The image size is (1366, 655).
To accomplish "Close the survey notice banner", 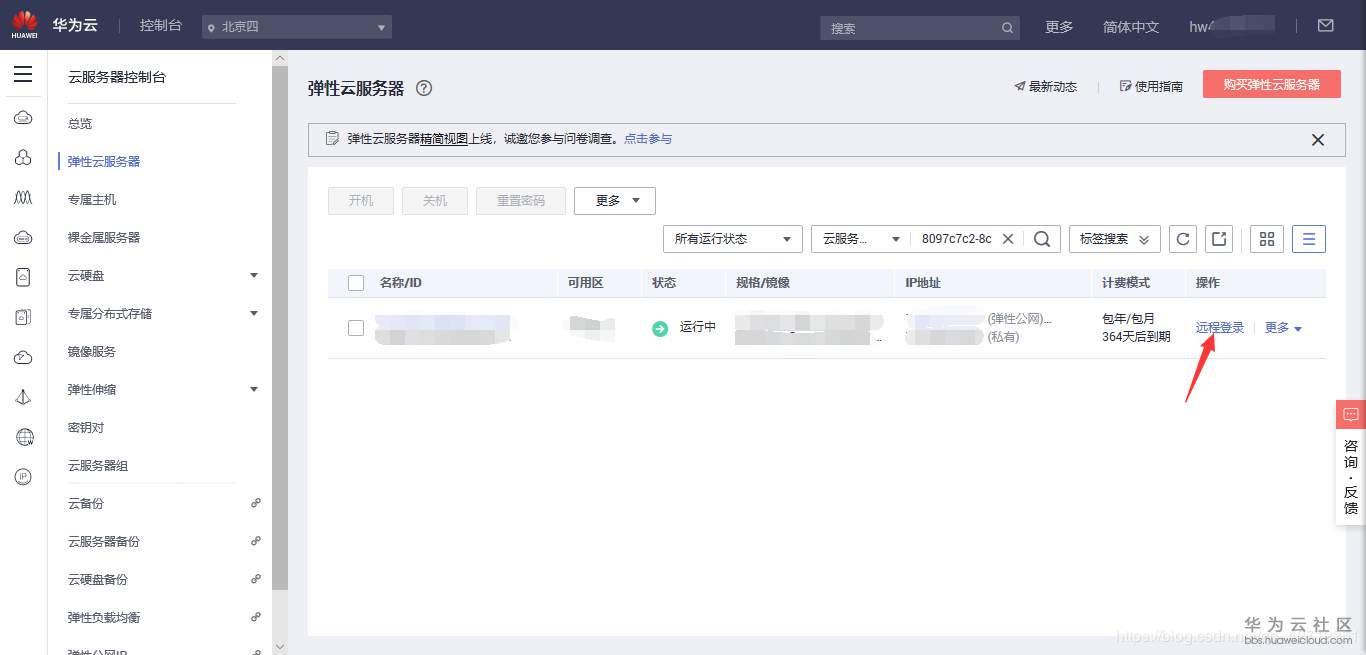I will pos(1318,140).
